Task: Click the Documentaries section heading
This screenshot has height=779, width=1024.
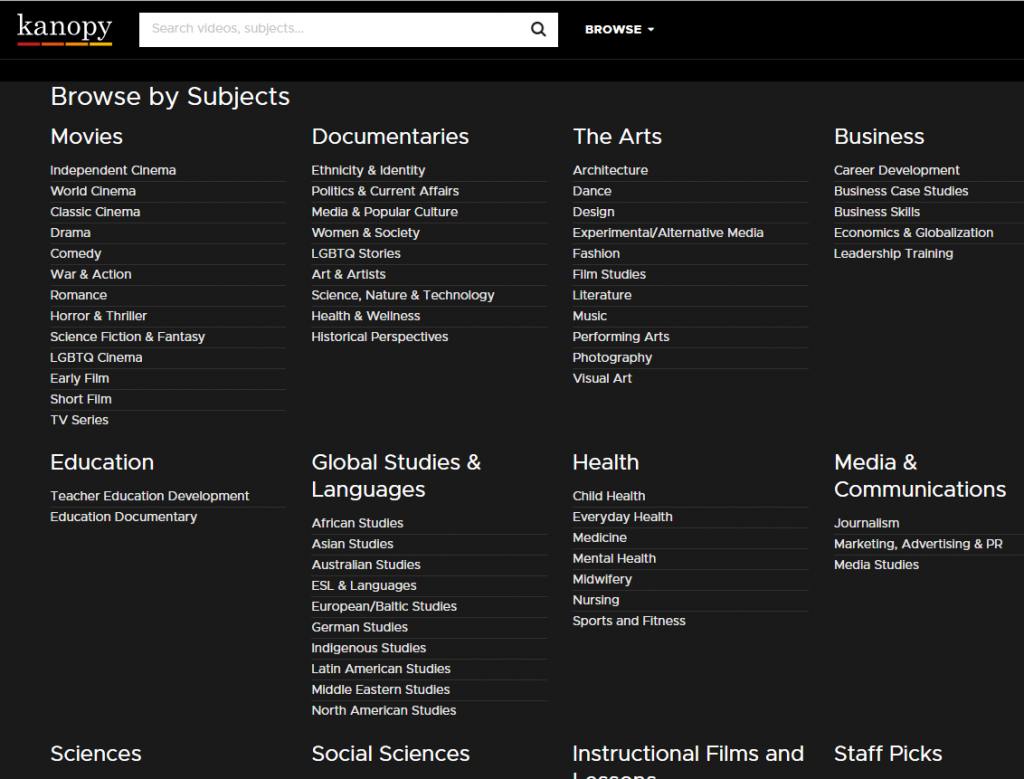Action: tap(390, 137)
